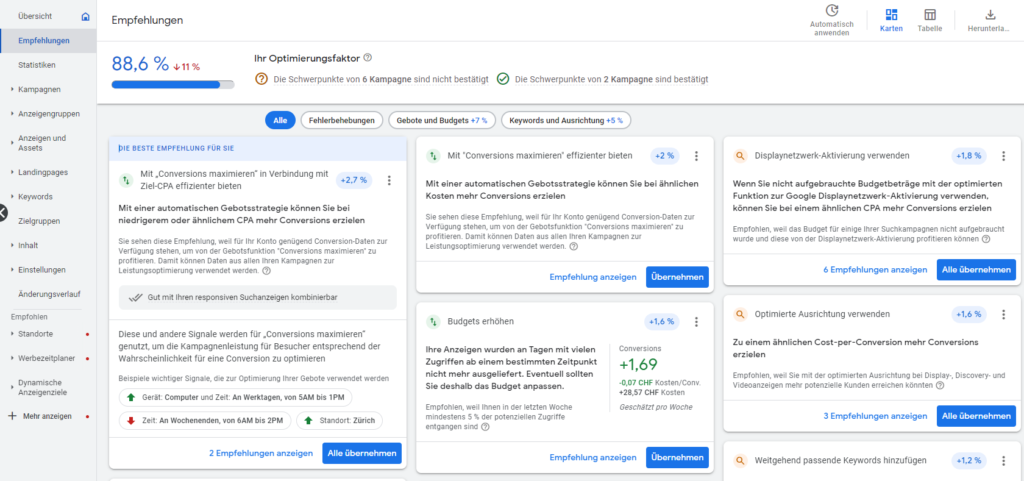Open Änderungsverlauf in the sidebar

click(x=50, y=294)
